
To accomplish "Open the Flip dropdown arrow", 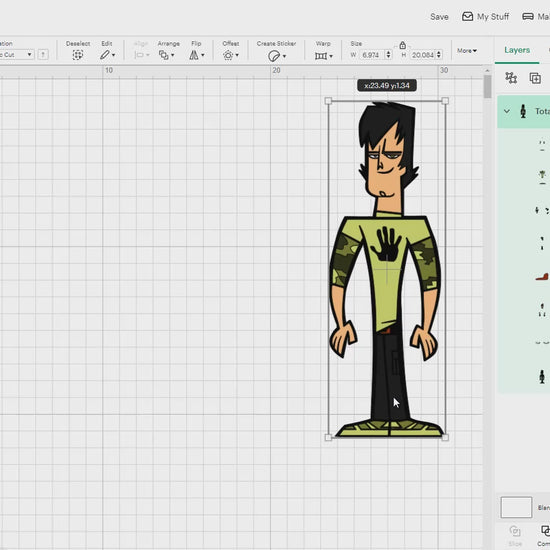I will pos(202,55).
